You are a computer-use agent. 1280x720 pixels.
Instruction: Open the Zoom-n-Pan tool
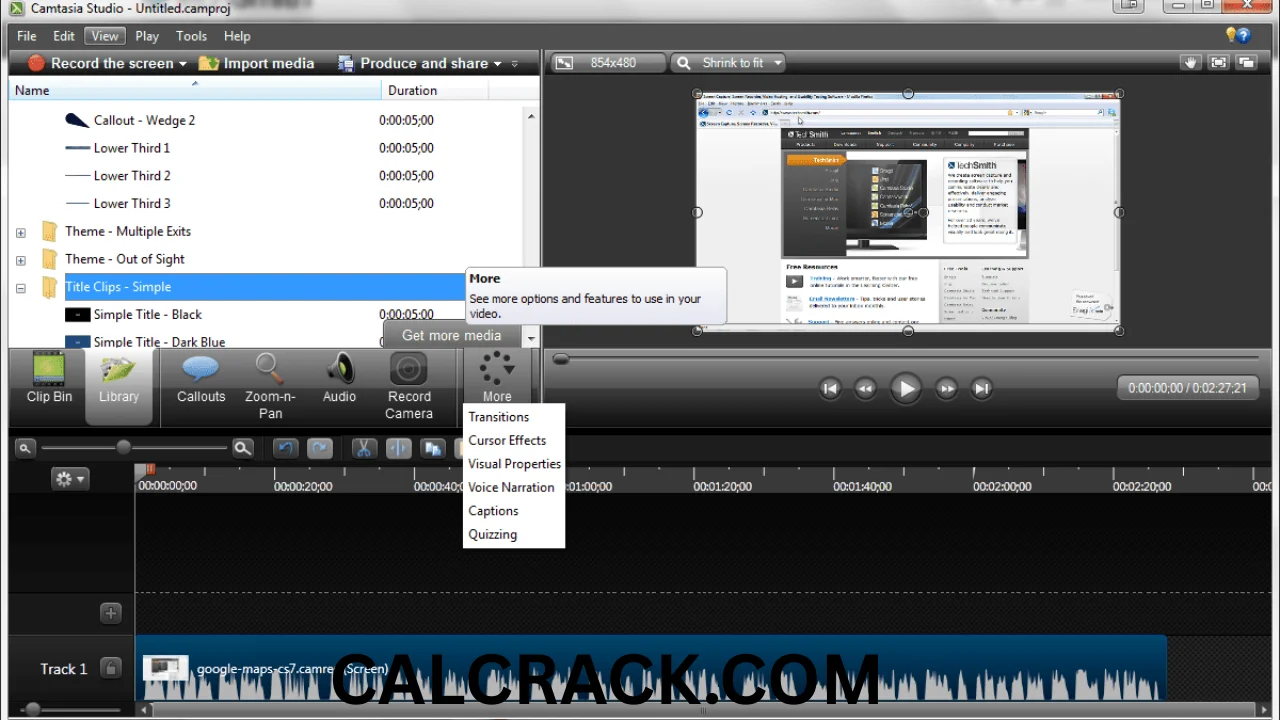coord(270,386)
